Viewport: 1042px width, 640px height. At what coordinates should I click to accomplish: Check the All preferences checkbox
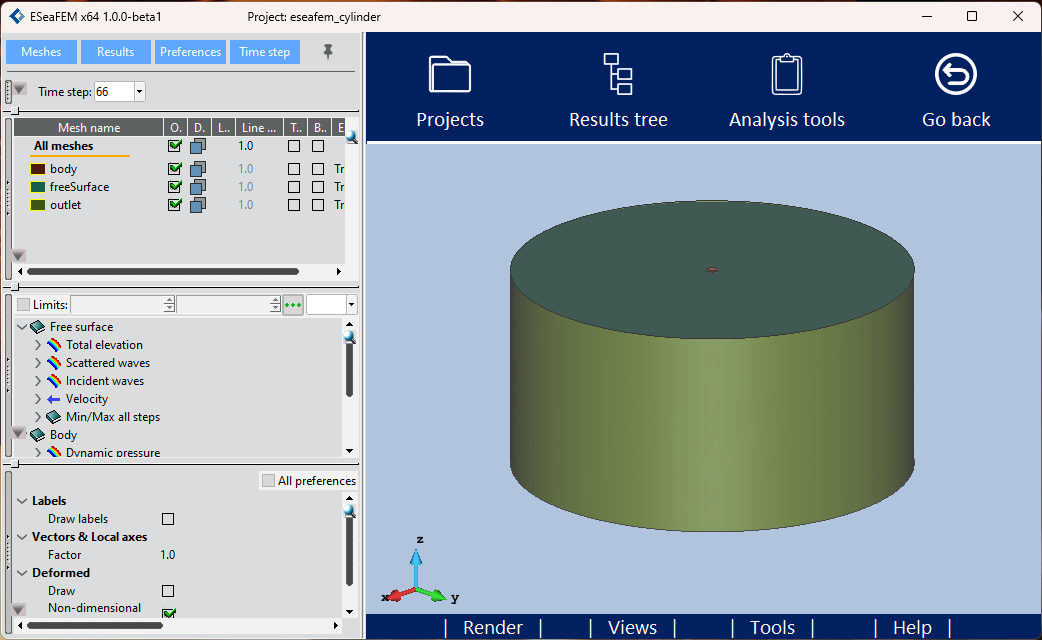click(268, 480)
